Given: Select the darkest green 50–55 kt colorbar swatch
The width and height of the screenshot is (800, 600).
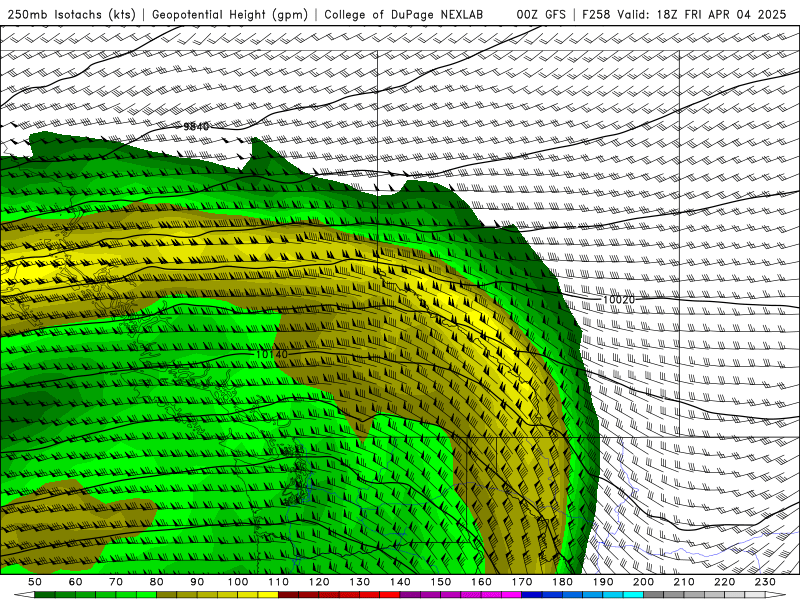Looking at the screenshot, I should [x=44, y=595].
